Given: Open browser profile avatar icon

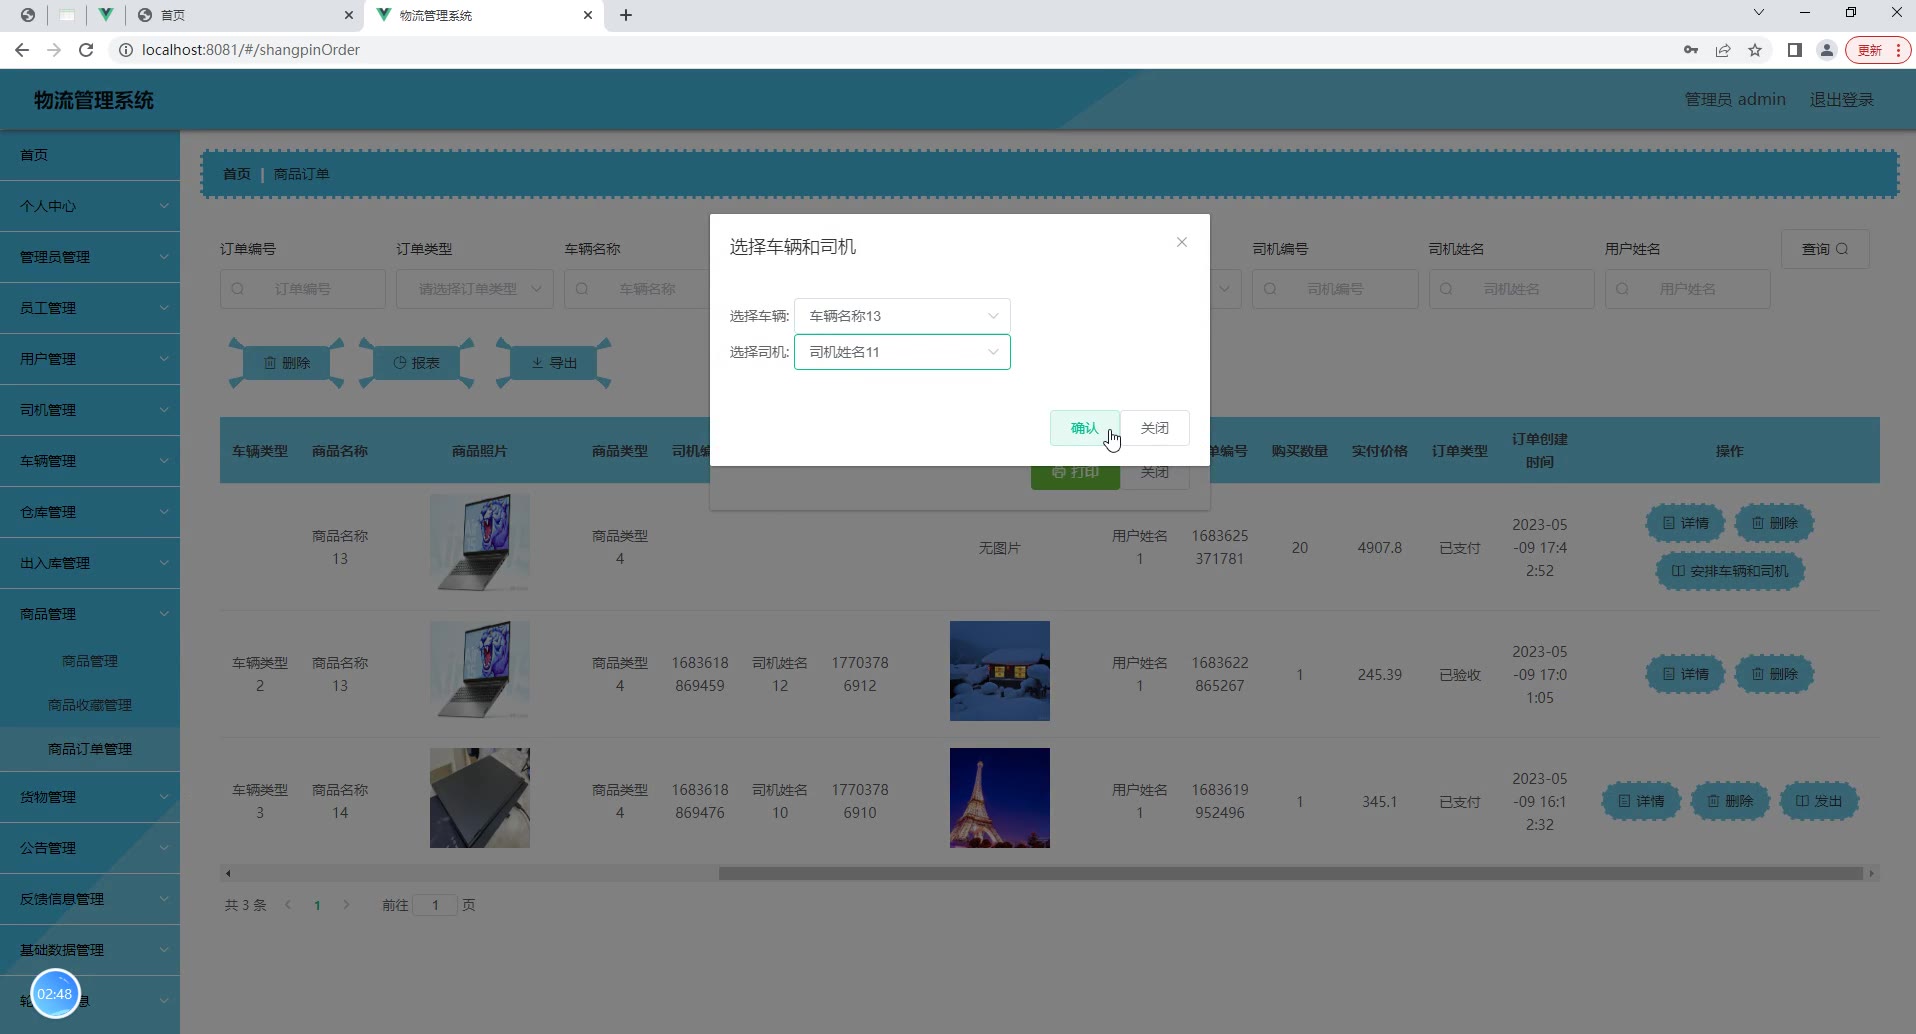Looking at the screenshot, I should tap(1827, 50).
